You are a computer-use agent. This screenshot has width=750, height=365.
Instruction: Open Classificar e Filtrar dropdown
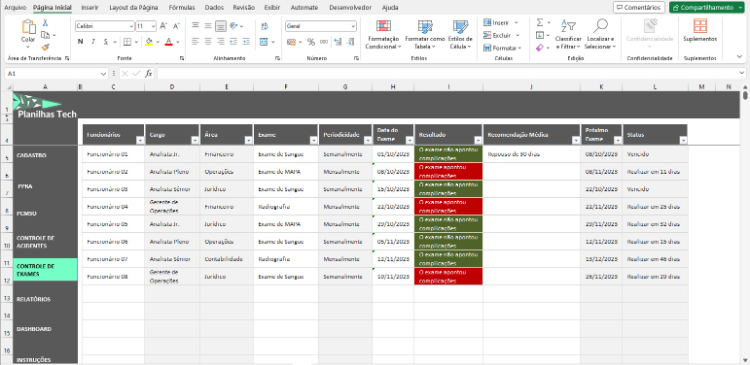tap(568, 35)
